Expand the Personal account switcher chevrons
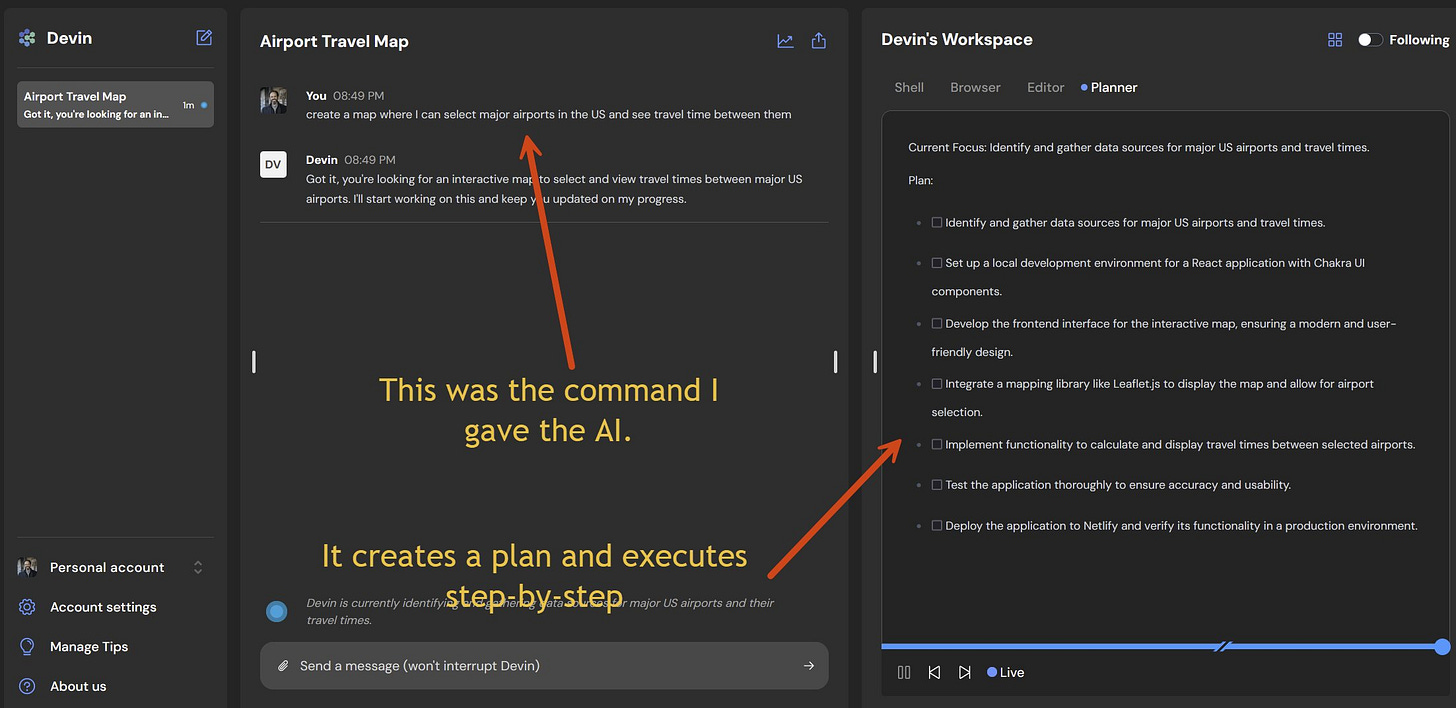Viewport: 1456px width, 708px height. click(198, 567)
